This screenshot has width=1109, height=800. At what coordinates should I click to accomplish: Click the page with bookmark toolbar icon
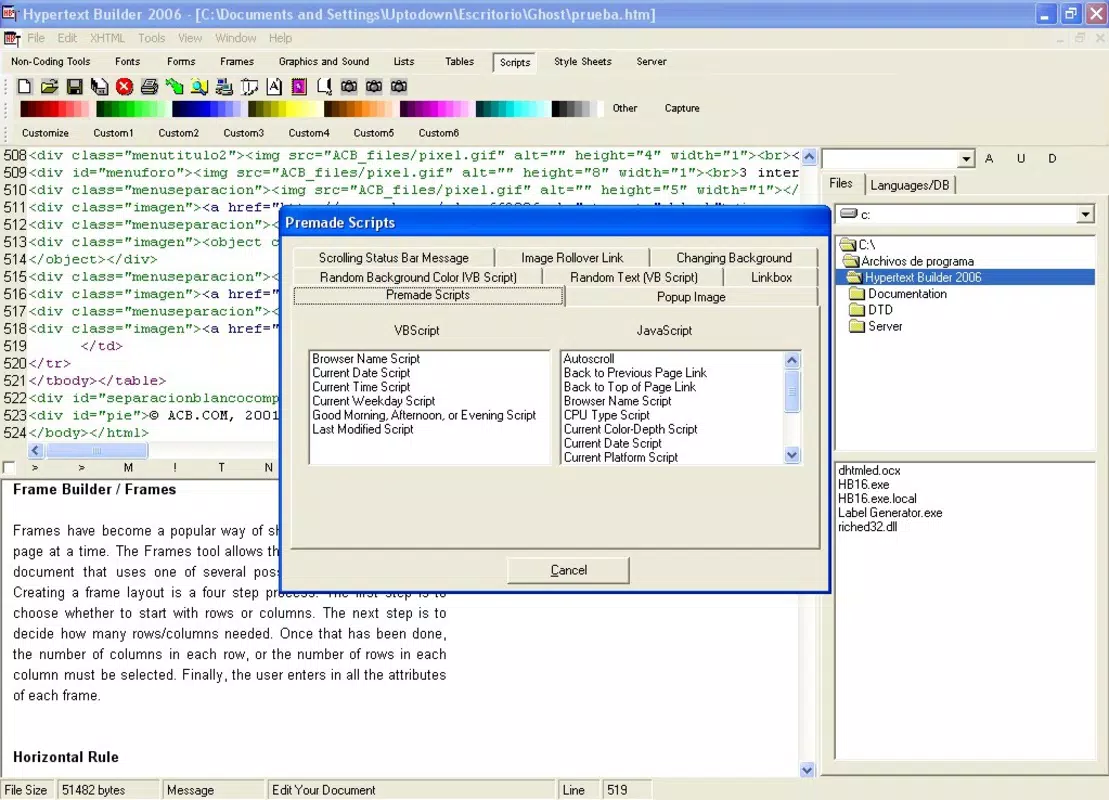324,86
